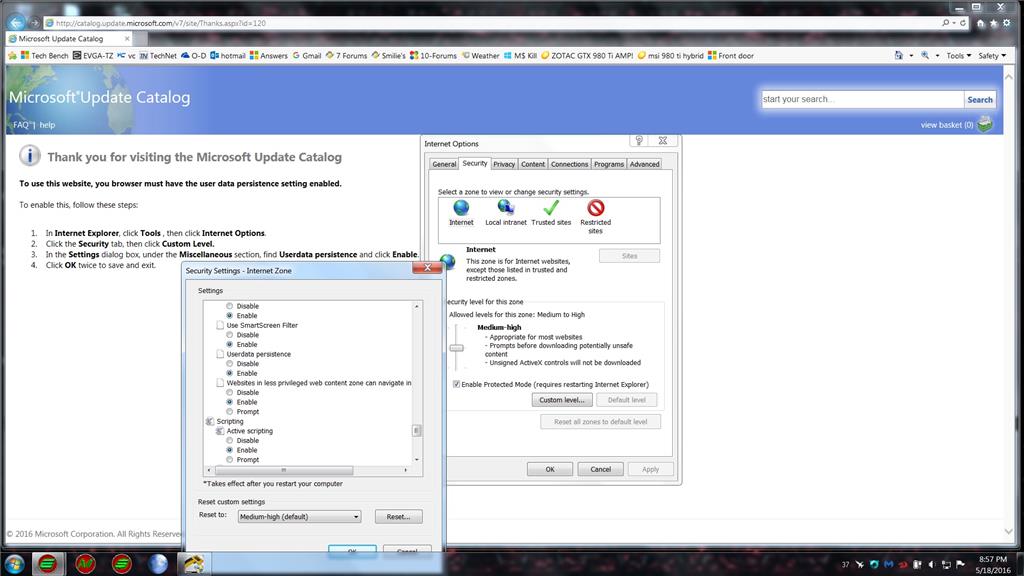Select the Microsoft Update Catalog browser tab
1024x576 pixels.
click(x=68, y=39)
